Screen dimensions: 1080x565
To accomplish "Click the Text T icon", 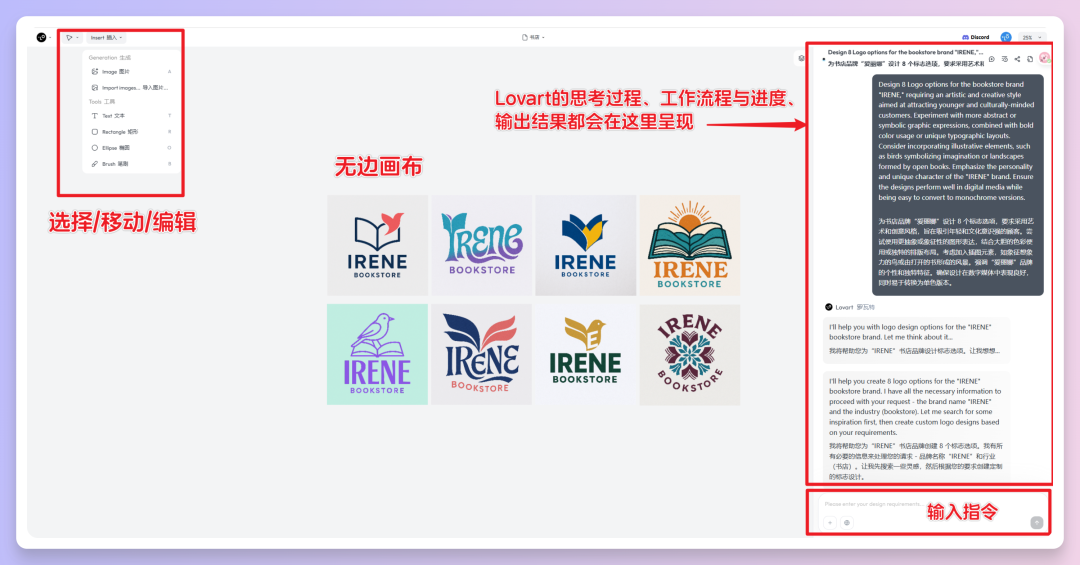I will click(94, 116).
